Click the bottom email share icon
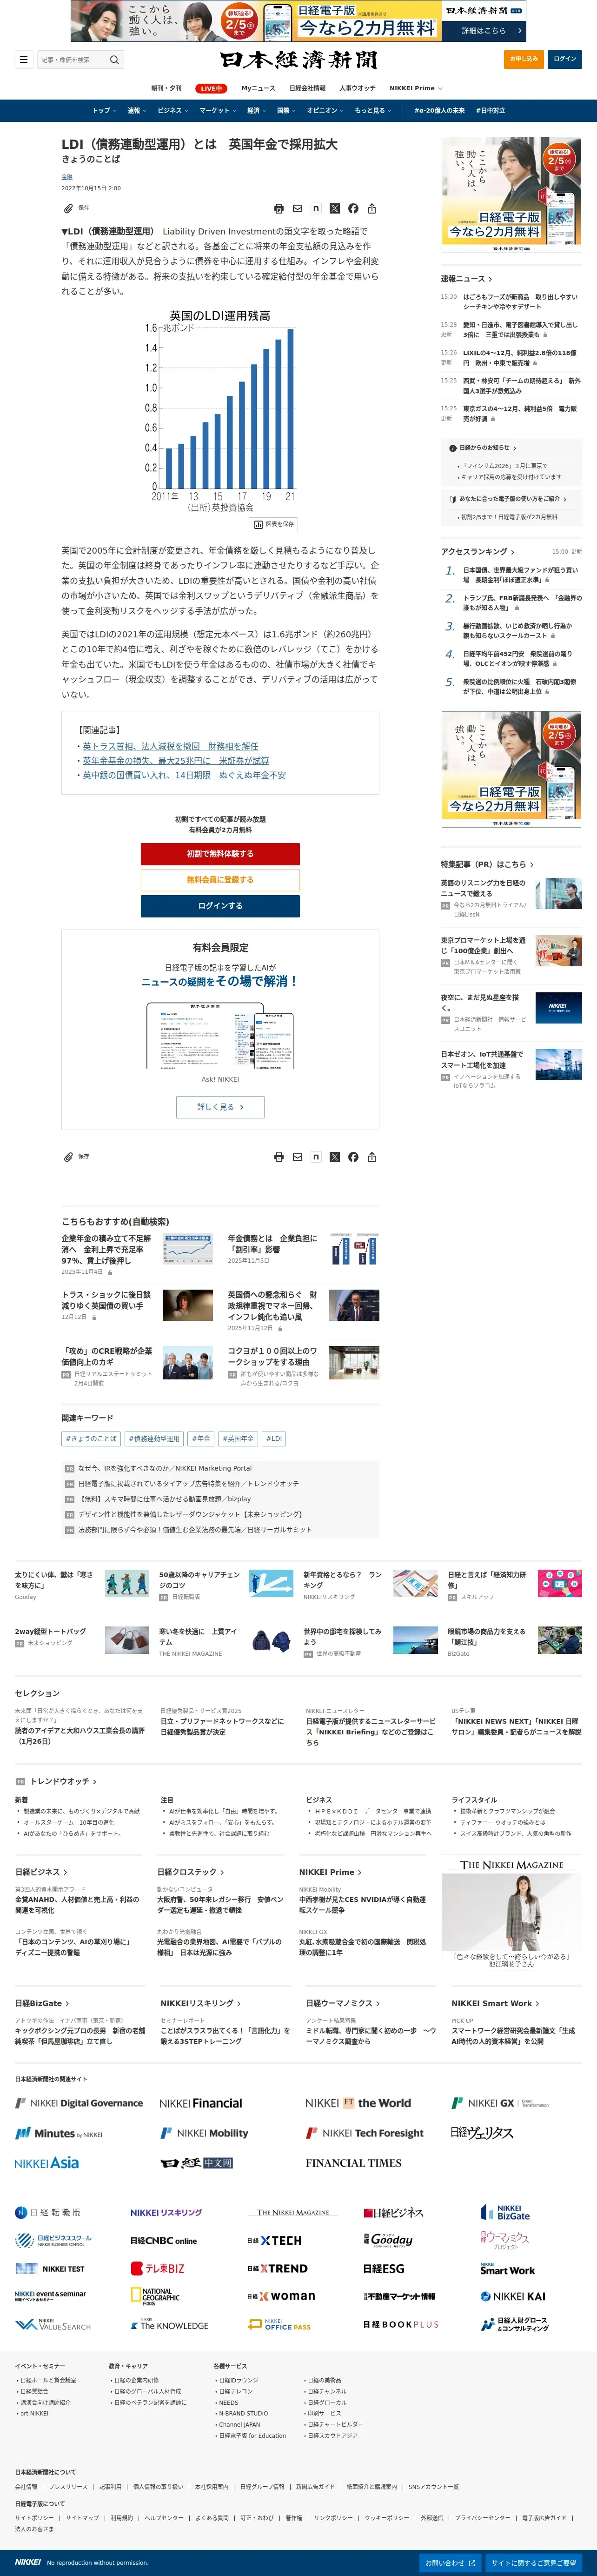The image size is (597, 2576). (x=297, y=1157)
